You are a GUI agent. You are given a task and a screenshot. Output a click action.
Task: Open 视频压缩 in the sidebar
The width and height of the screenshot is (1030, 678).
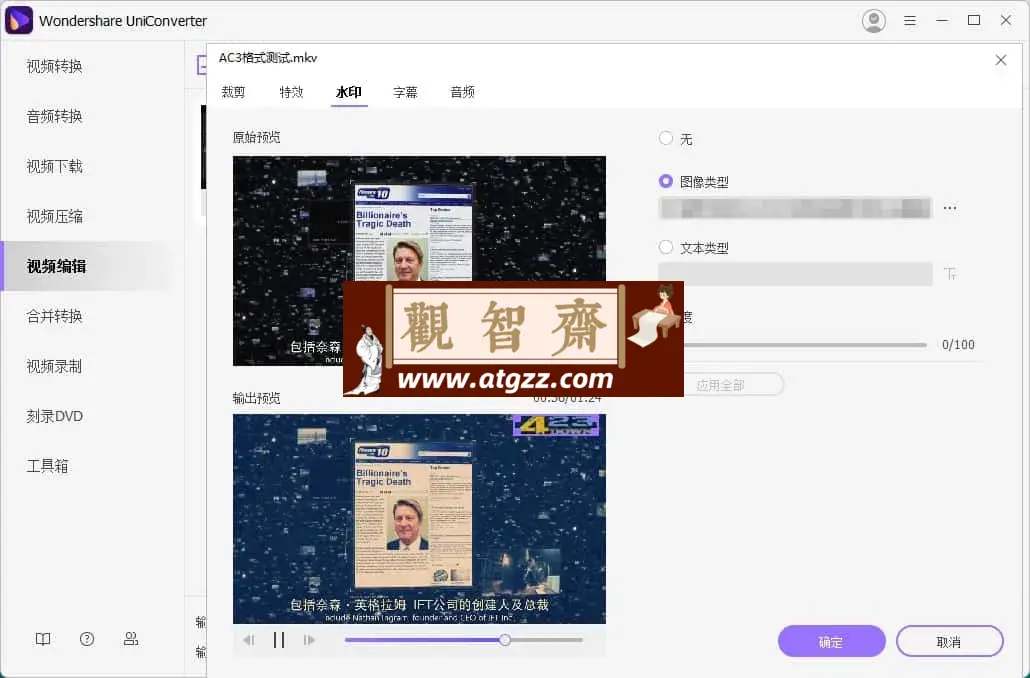(55, 216)
